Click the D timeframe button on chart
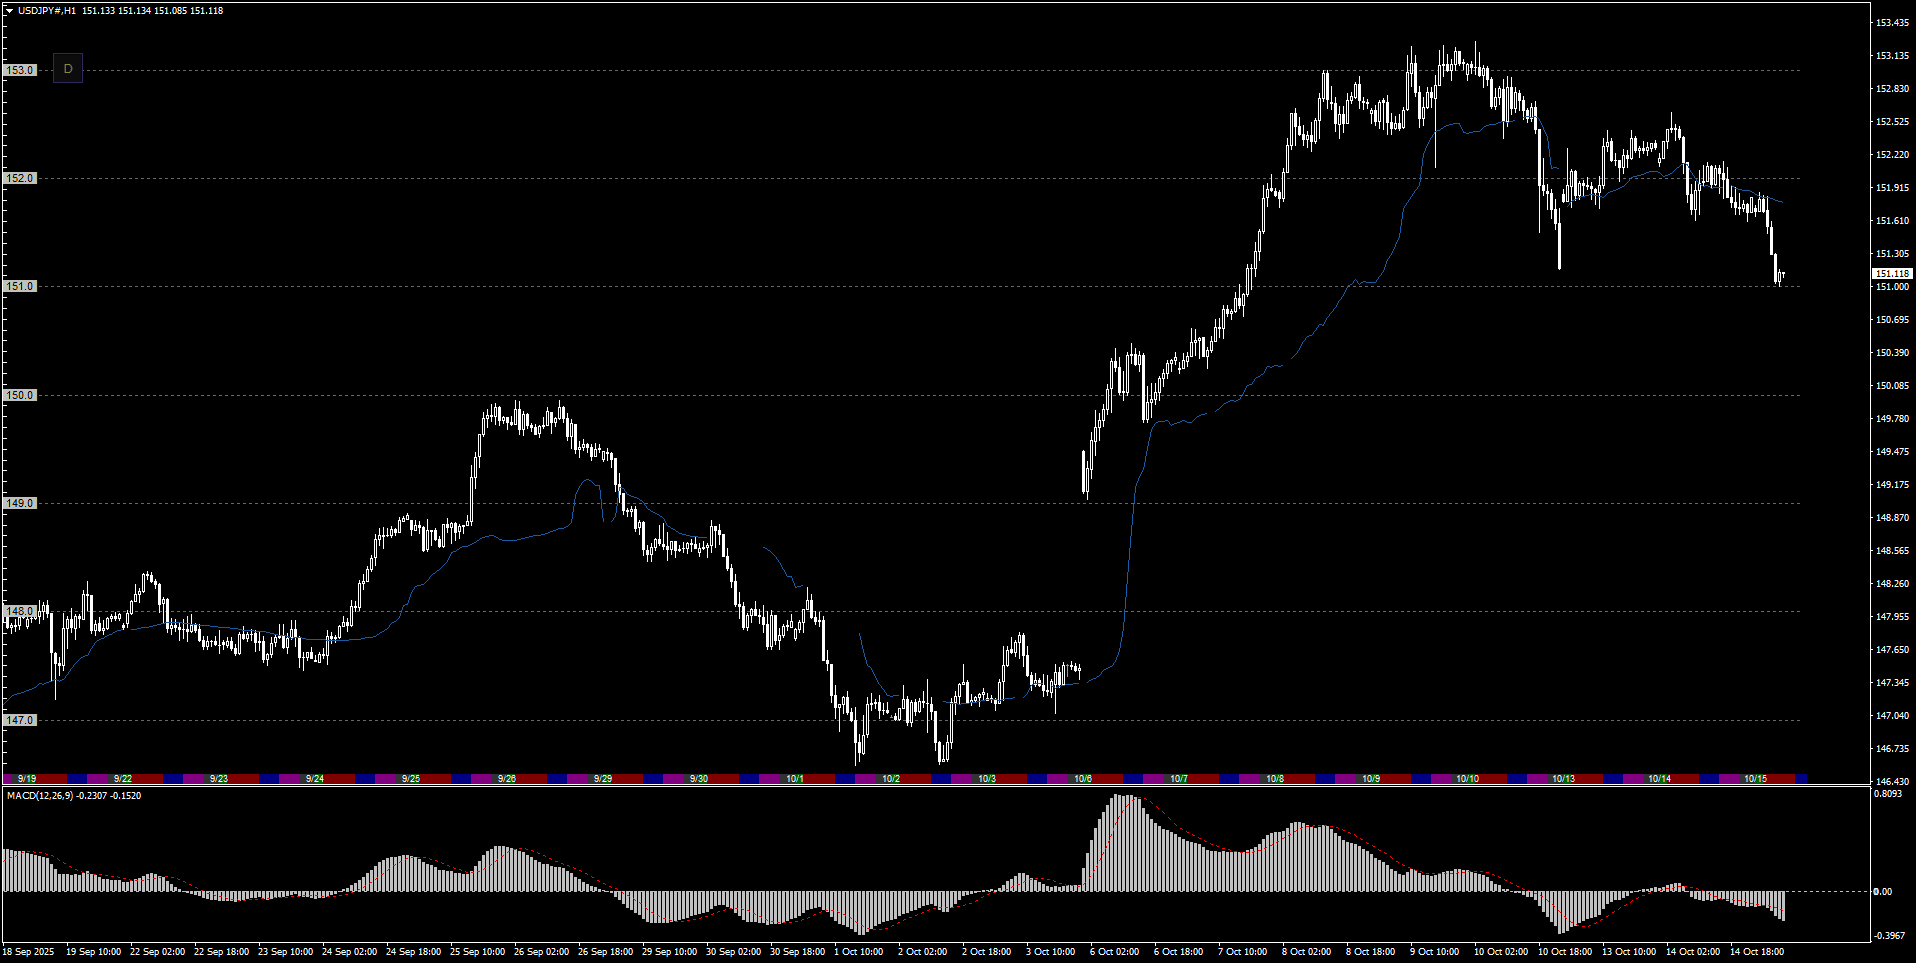1916x963 pixels. 68,69
